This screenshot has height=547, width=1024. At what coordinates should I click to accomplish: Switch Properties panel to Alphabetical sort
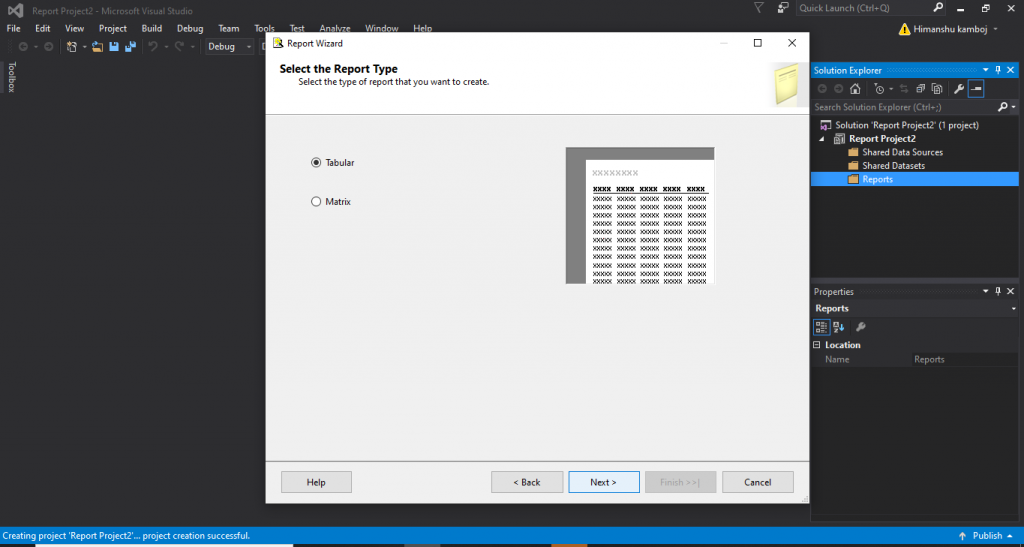839,327
